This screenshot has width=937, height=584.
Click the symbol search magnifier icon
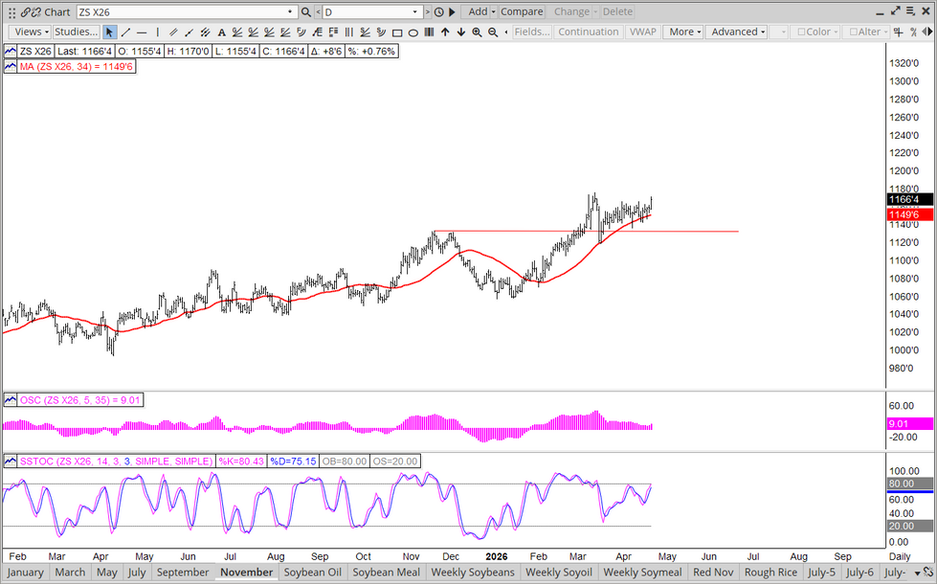(306, 12)
